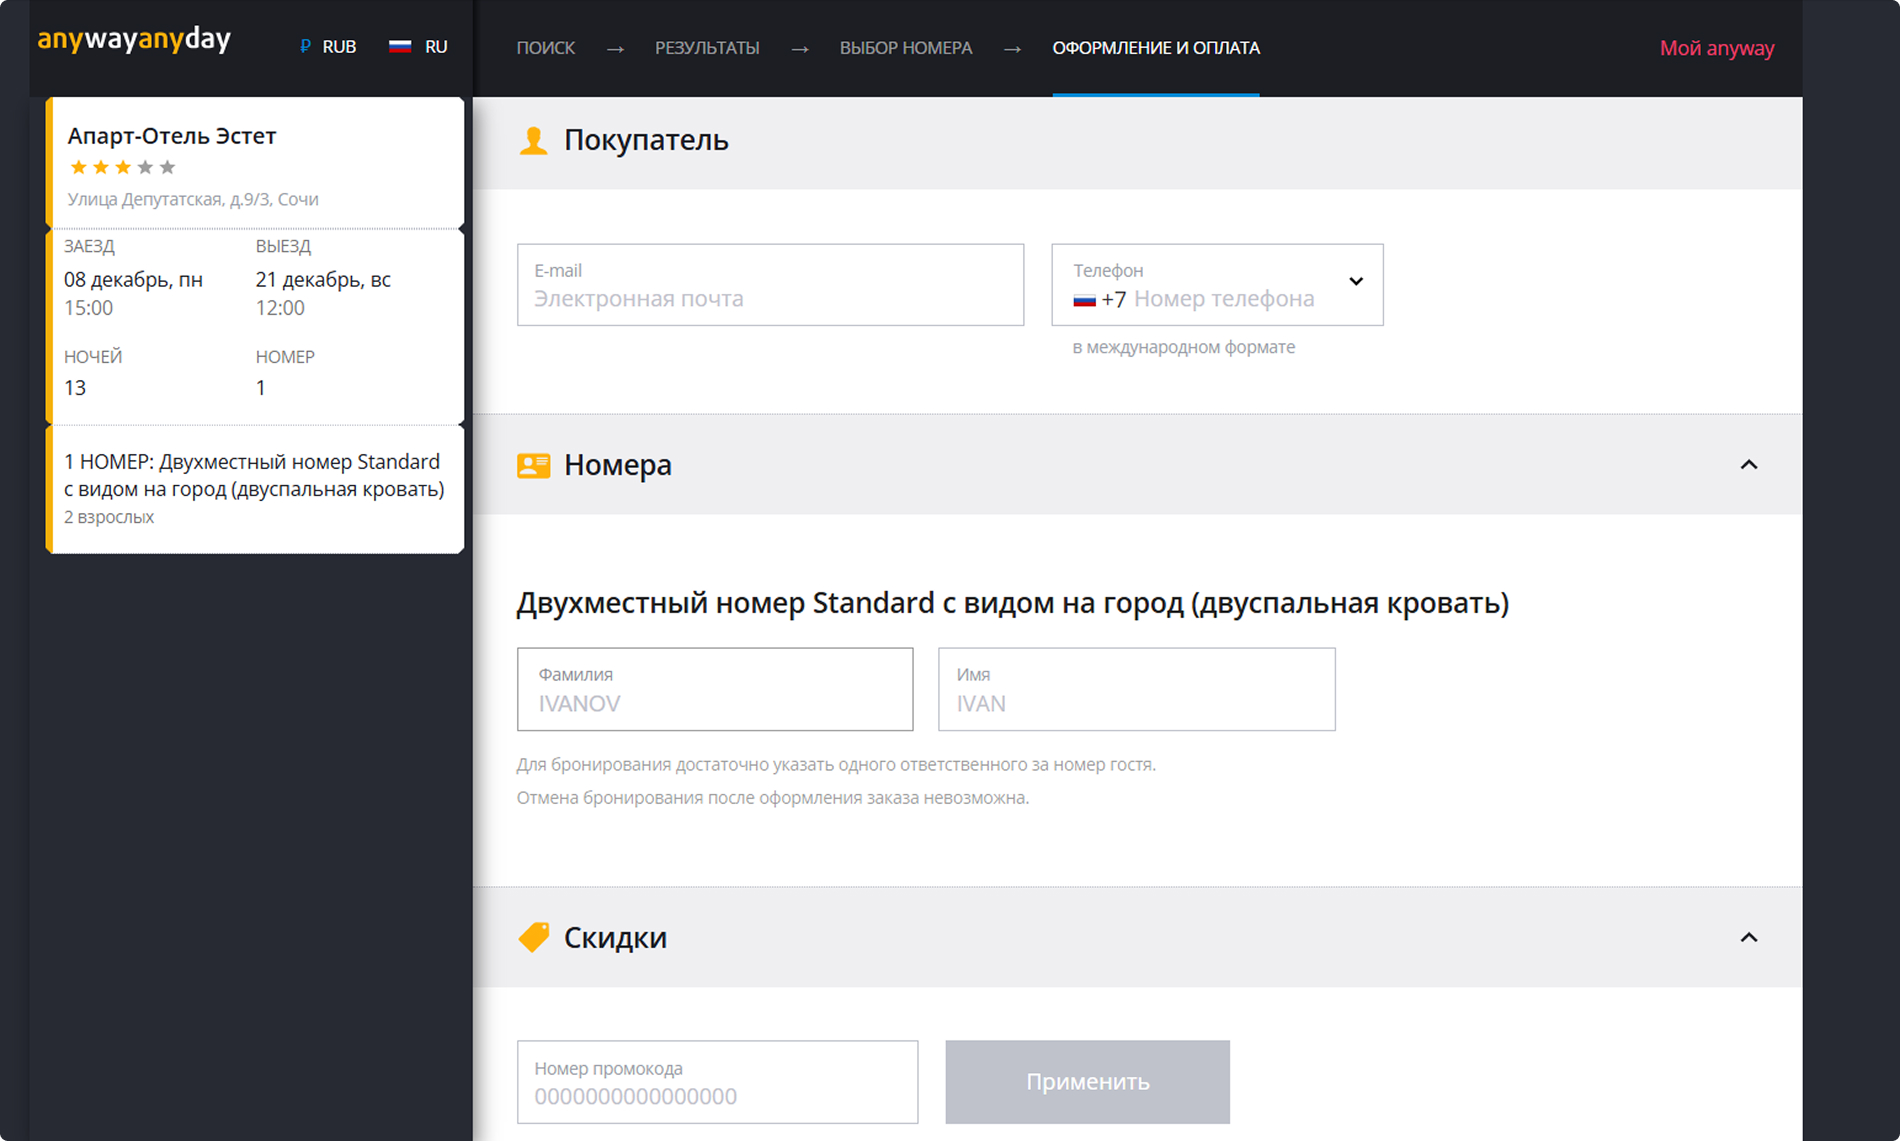Click the phone country flag icon
This screenshot has width=1900, height=1141.
[x=1084, y=300]
